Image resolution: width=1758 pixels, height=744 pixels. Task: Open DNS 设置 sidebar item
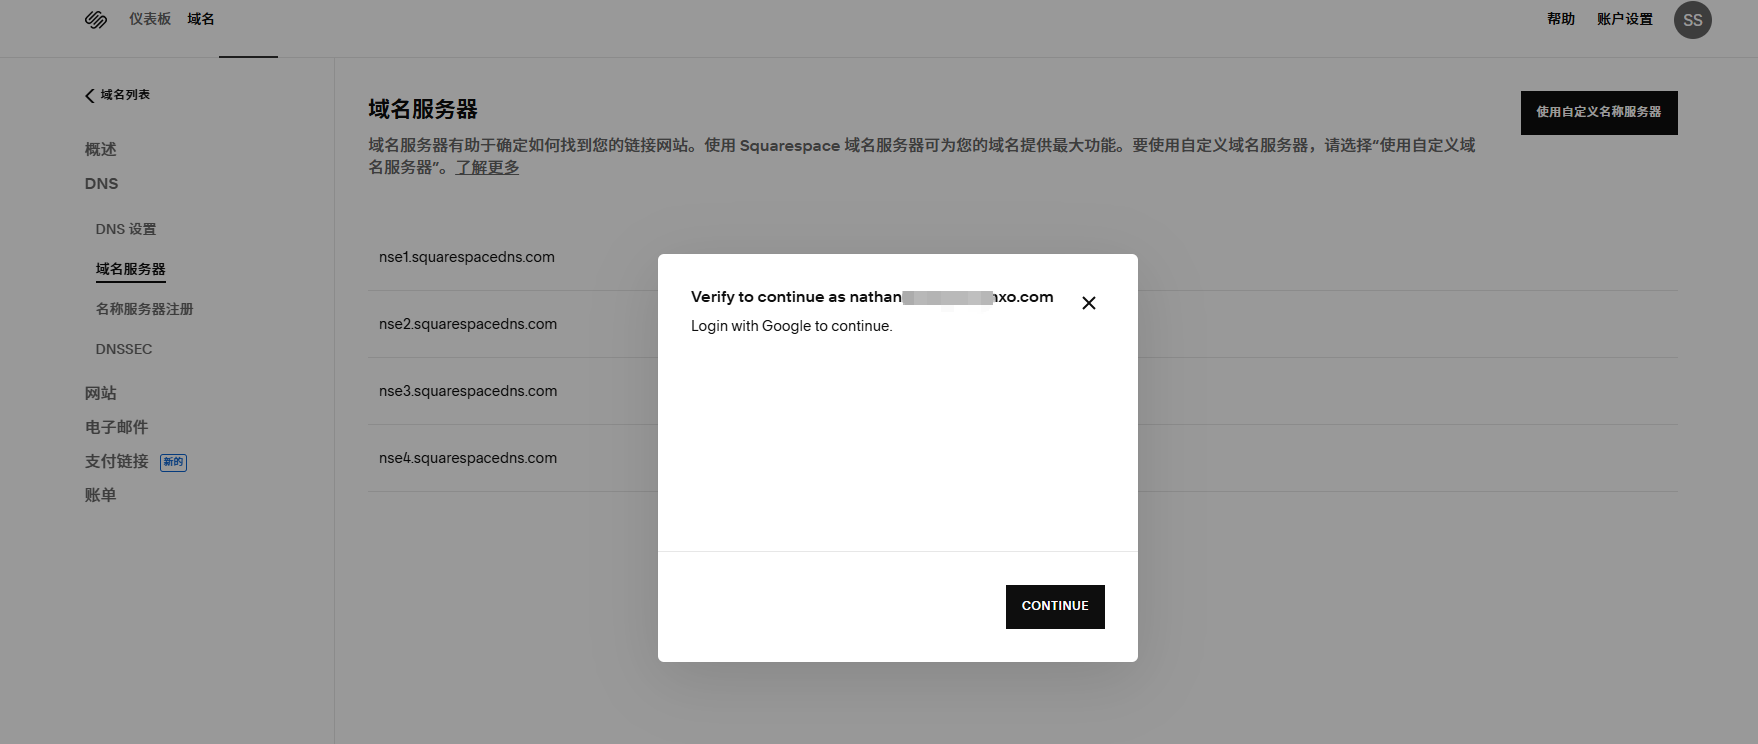click(x=126, y=229)
